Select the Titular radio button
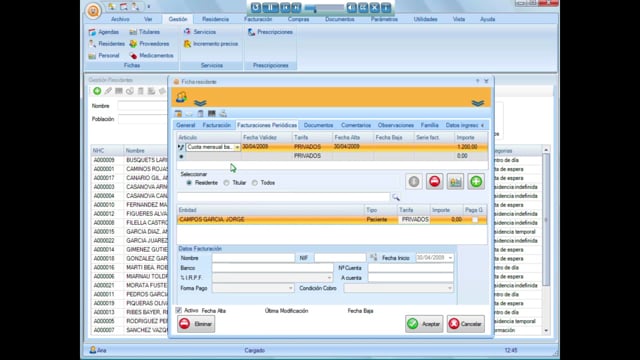640x360 pixels. (x=227, y=183)
